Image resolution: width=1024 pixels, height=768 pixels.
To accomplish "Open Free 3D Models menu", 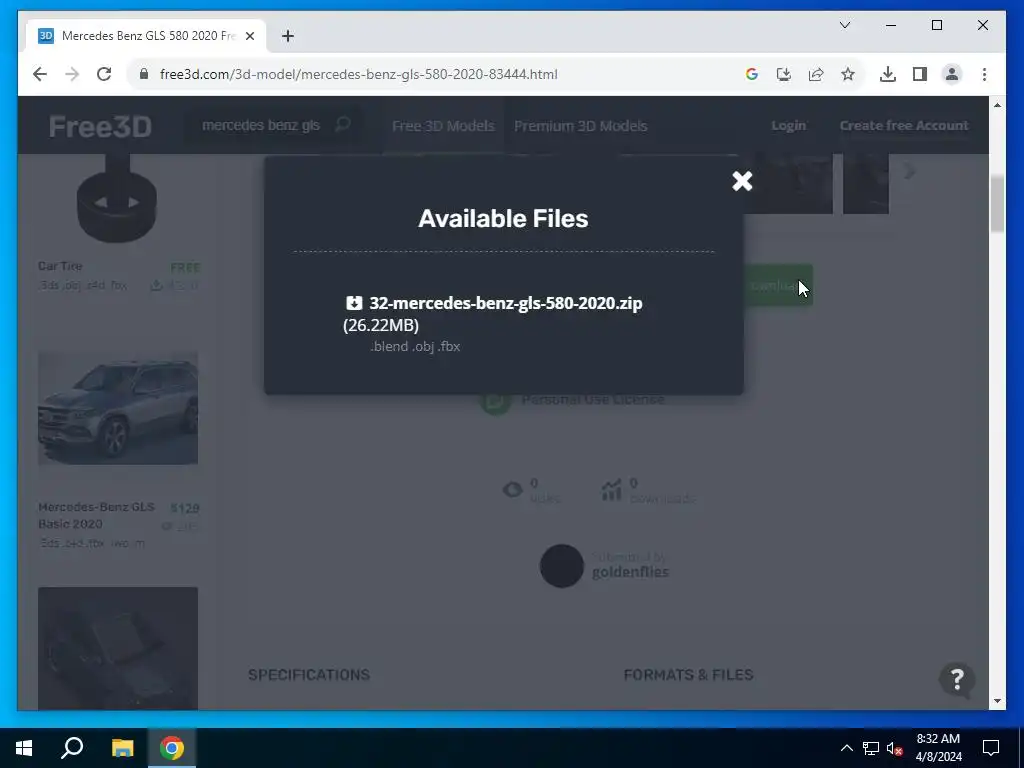I will pos(443,125).
